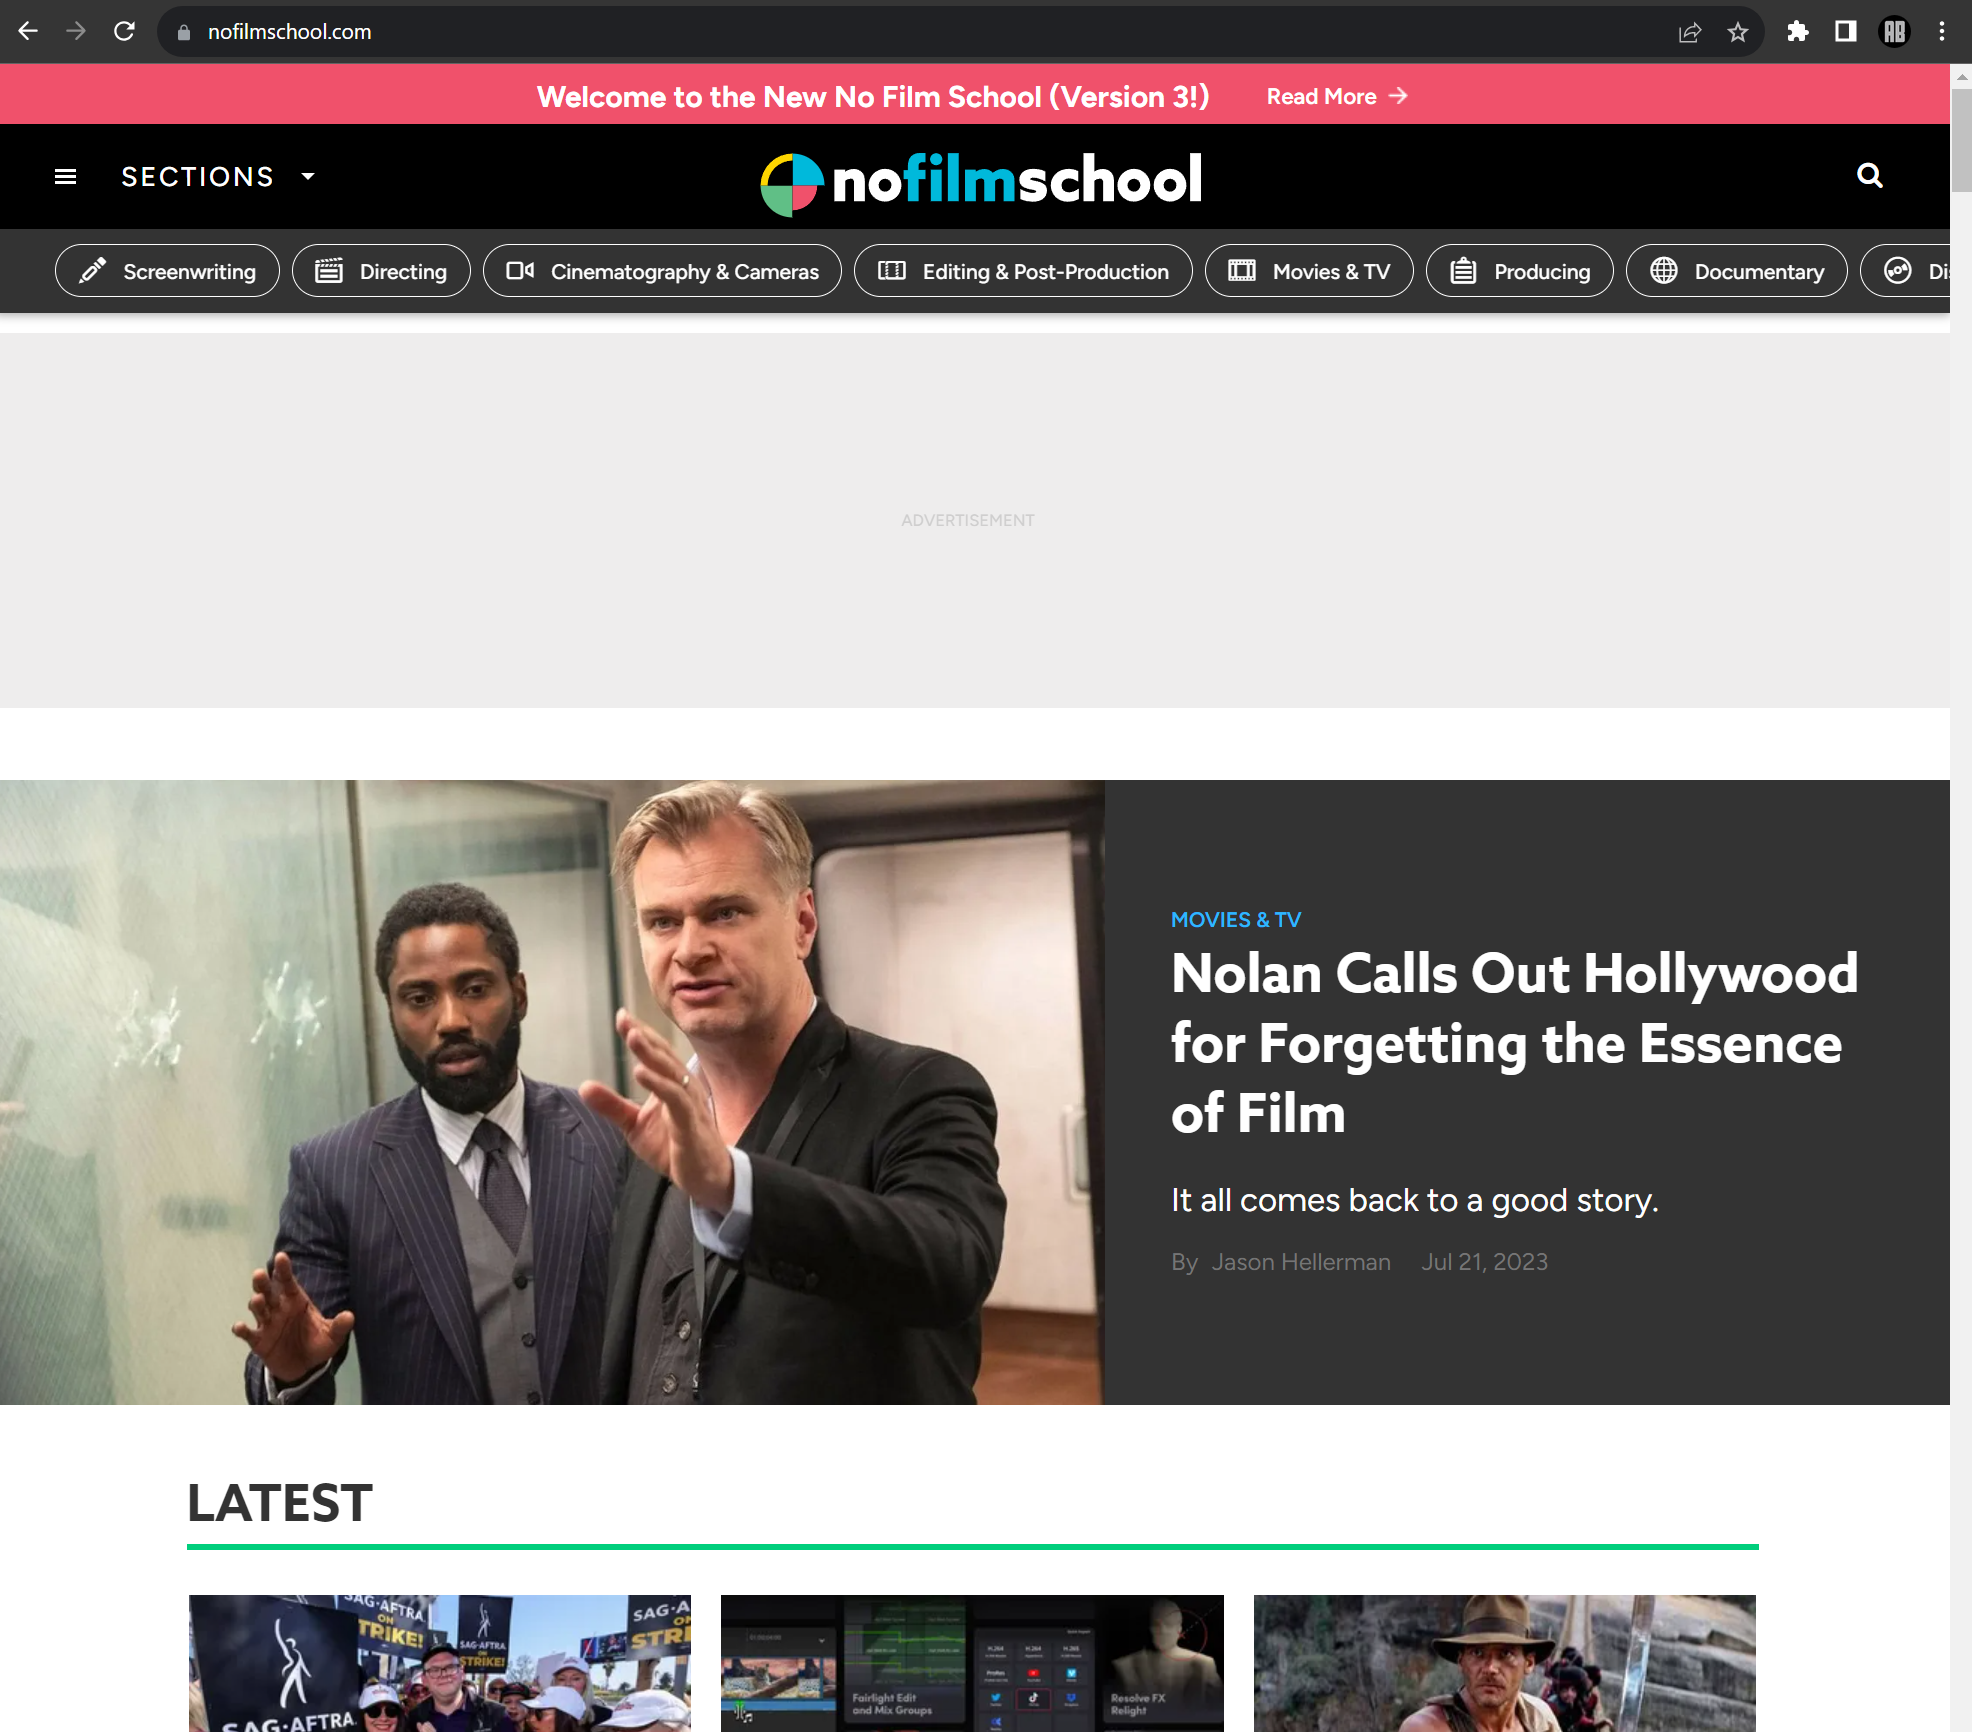Click author Jason Hellerman's name

(1301, 1261)
